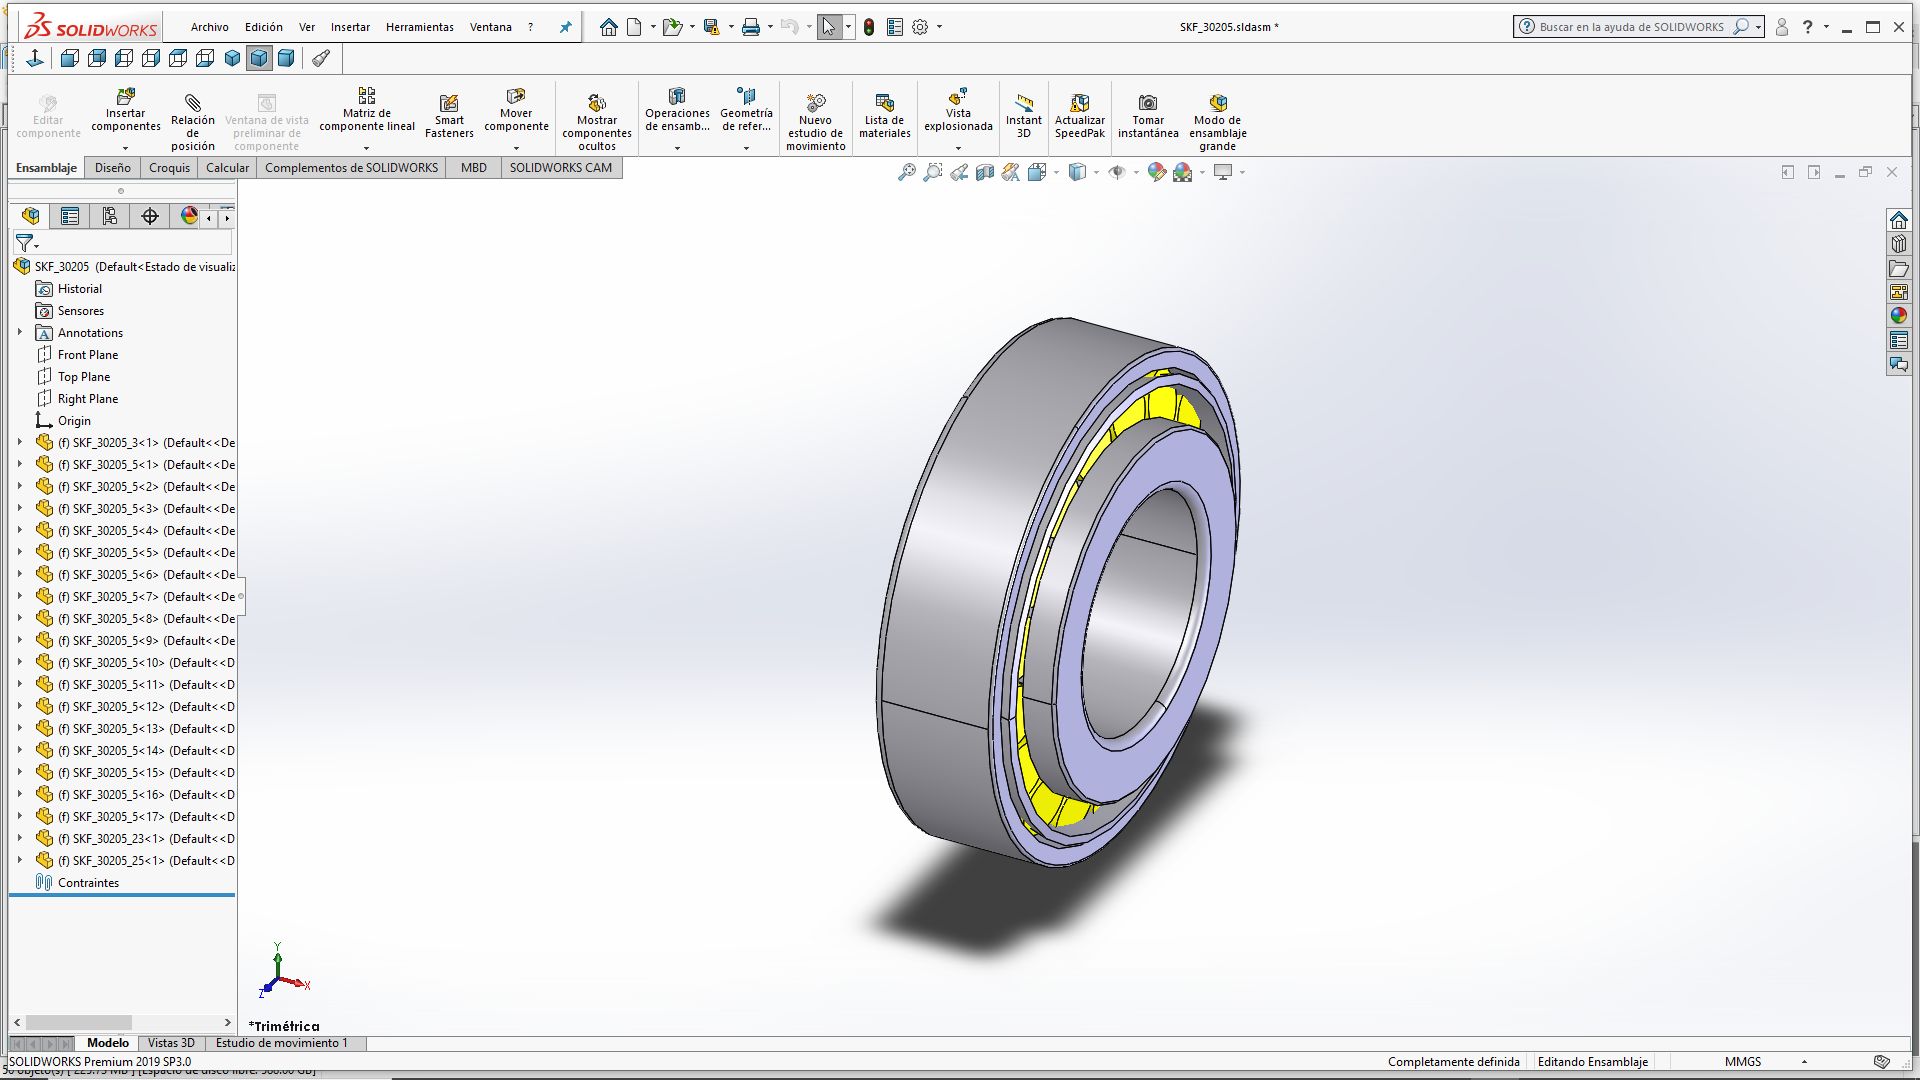Select the Estudio de movimiento 1 tab

[x=282, y=1043]
